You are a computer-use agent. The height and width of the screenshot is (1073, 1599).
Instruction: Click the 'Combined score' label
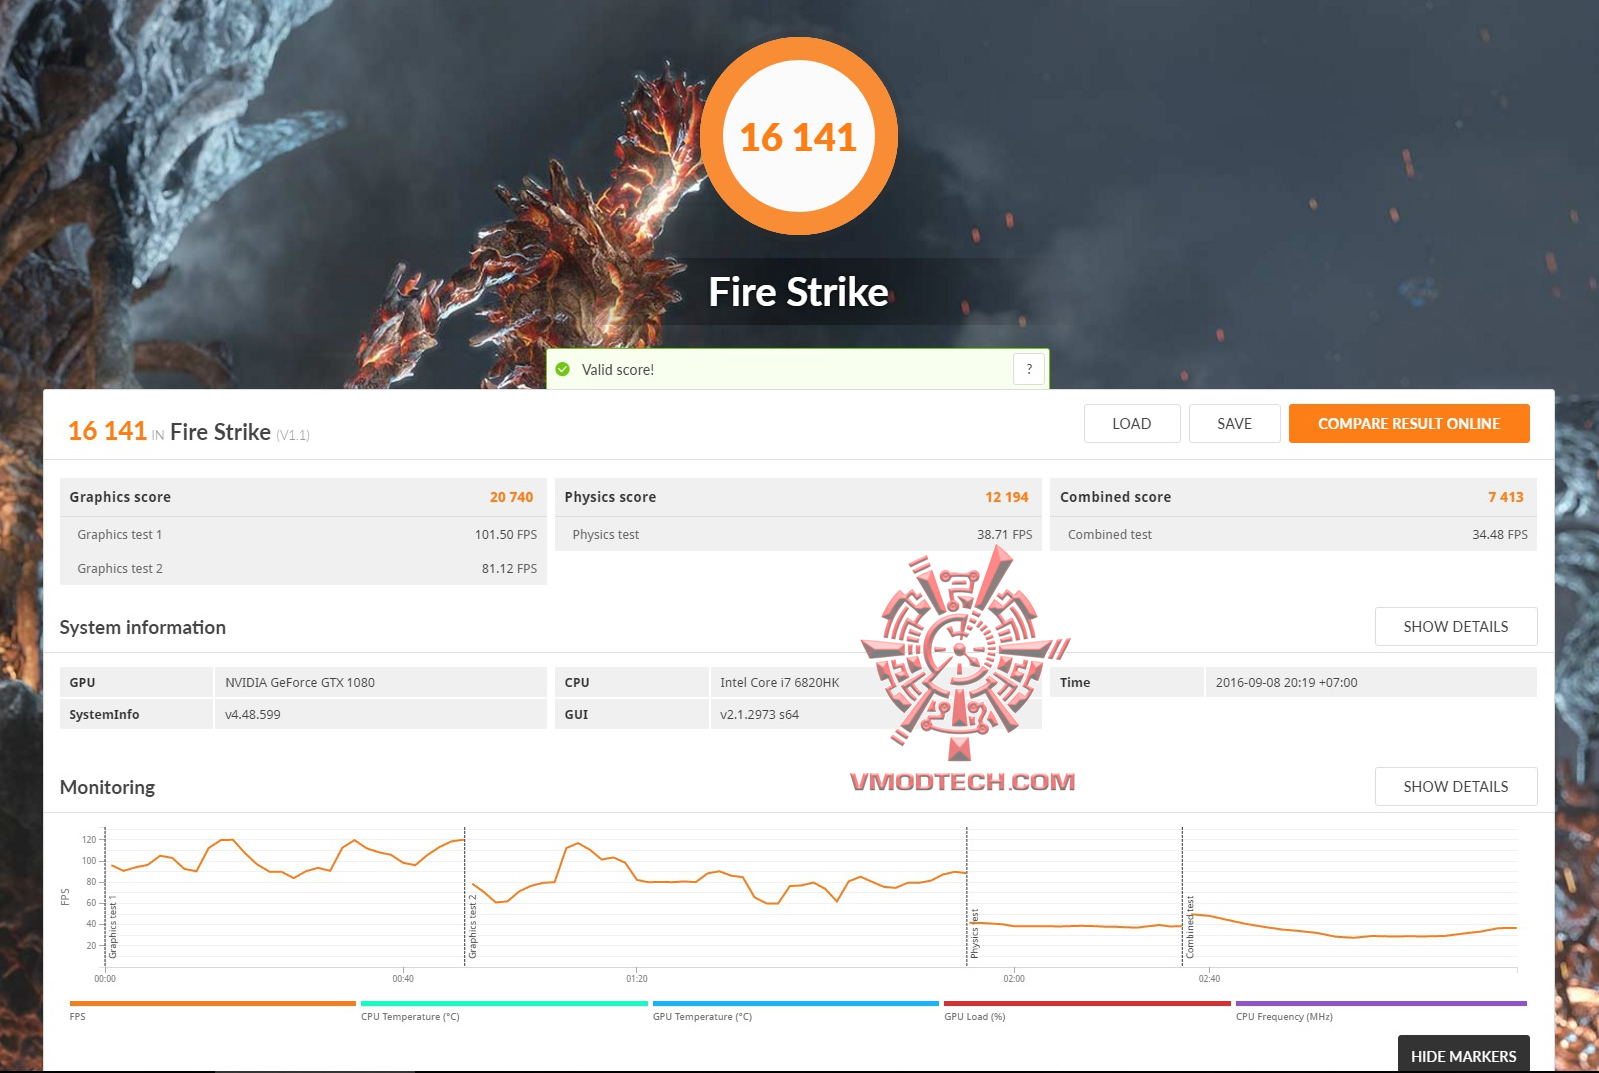(1115, 497)
